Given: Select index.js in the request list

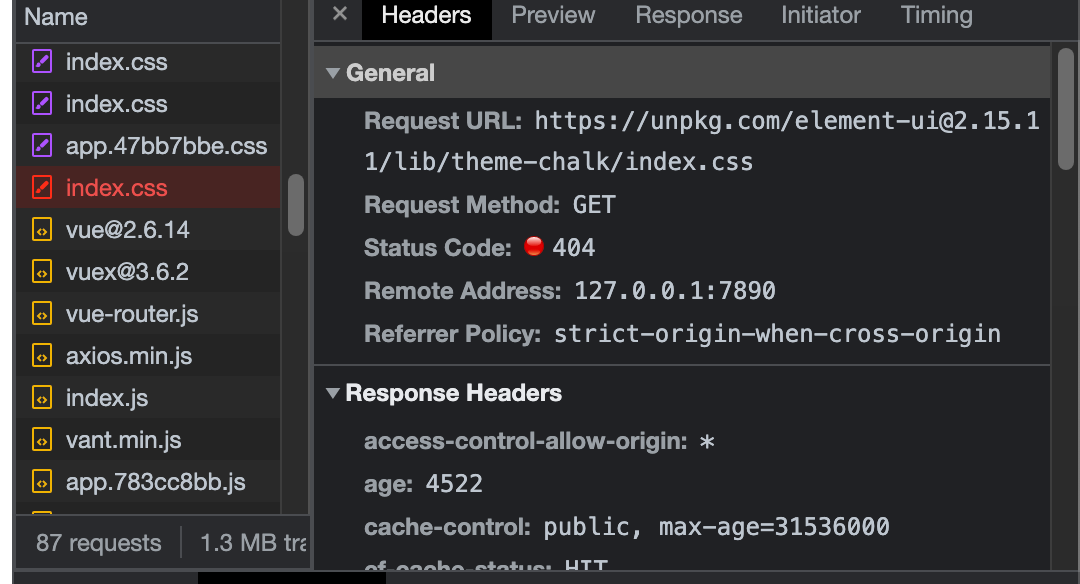Looking at the screenshot, I should tap(107, 397).
